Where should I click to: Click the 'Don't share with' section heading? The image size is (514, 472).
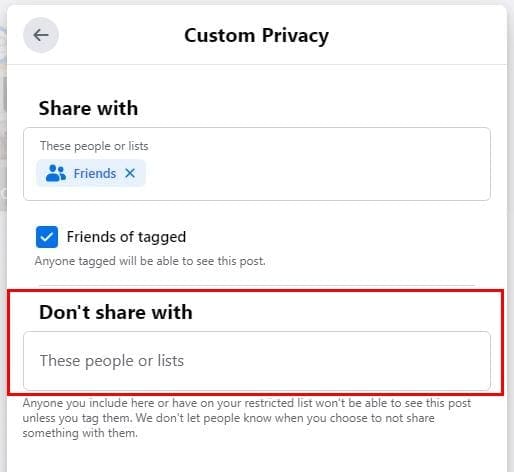tap(116, 312)
